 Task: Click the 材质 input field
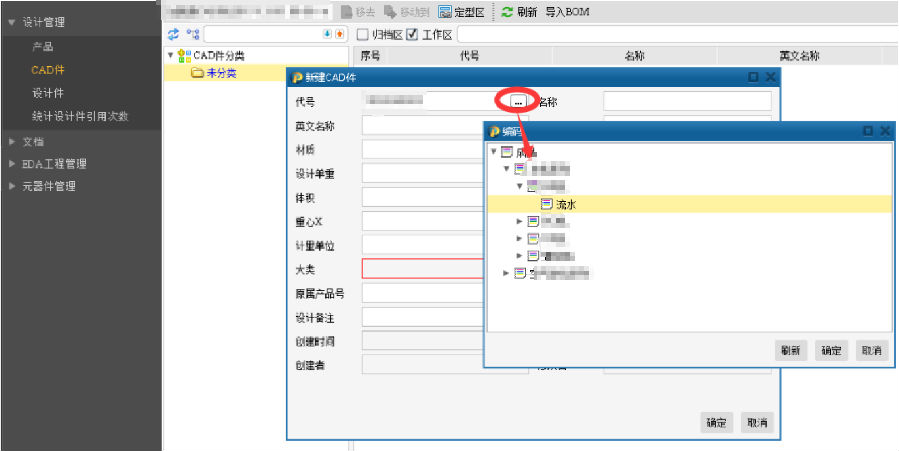[x=423, y=150]
